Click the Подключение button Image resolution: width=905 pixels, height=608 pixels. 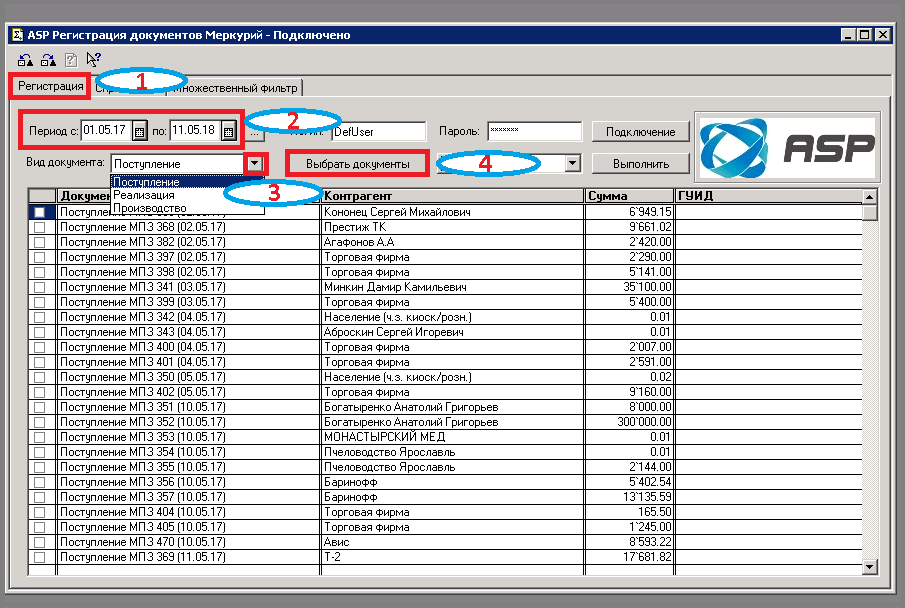coord(640,132)
